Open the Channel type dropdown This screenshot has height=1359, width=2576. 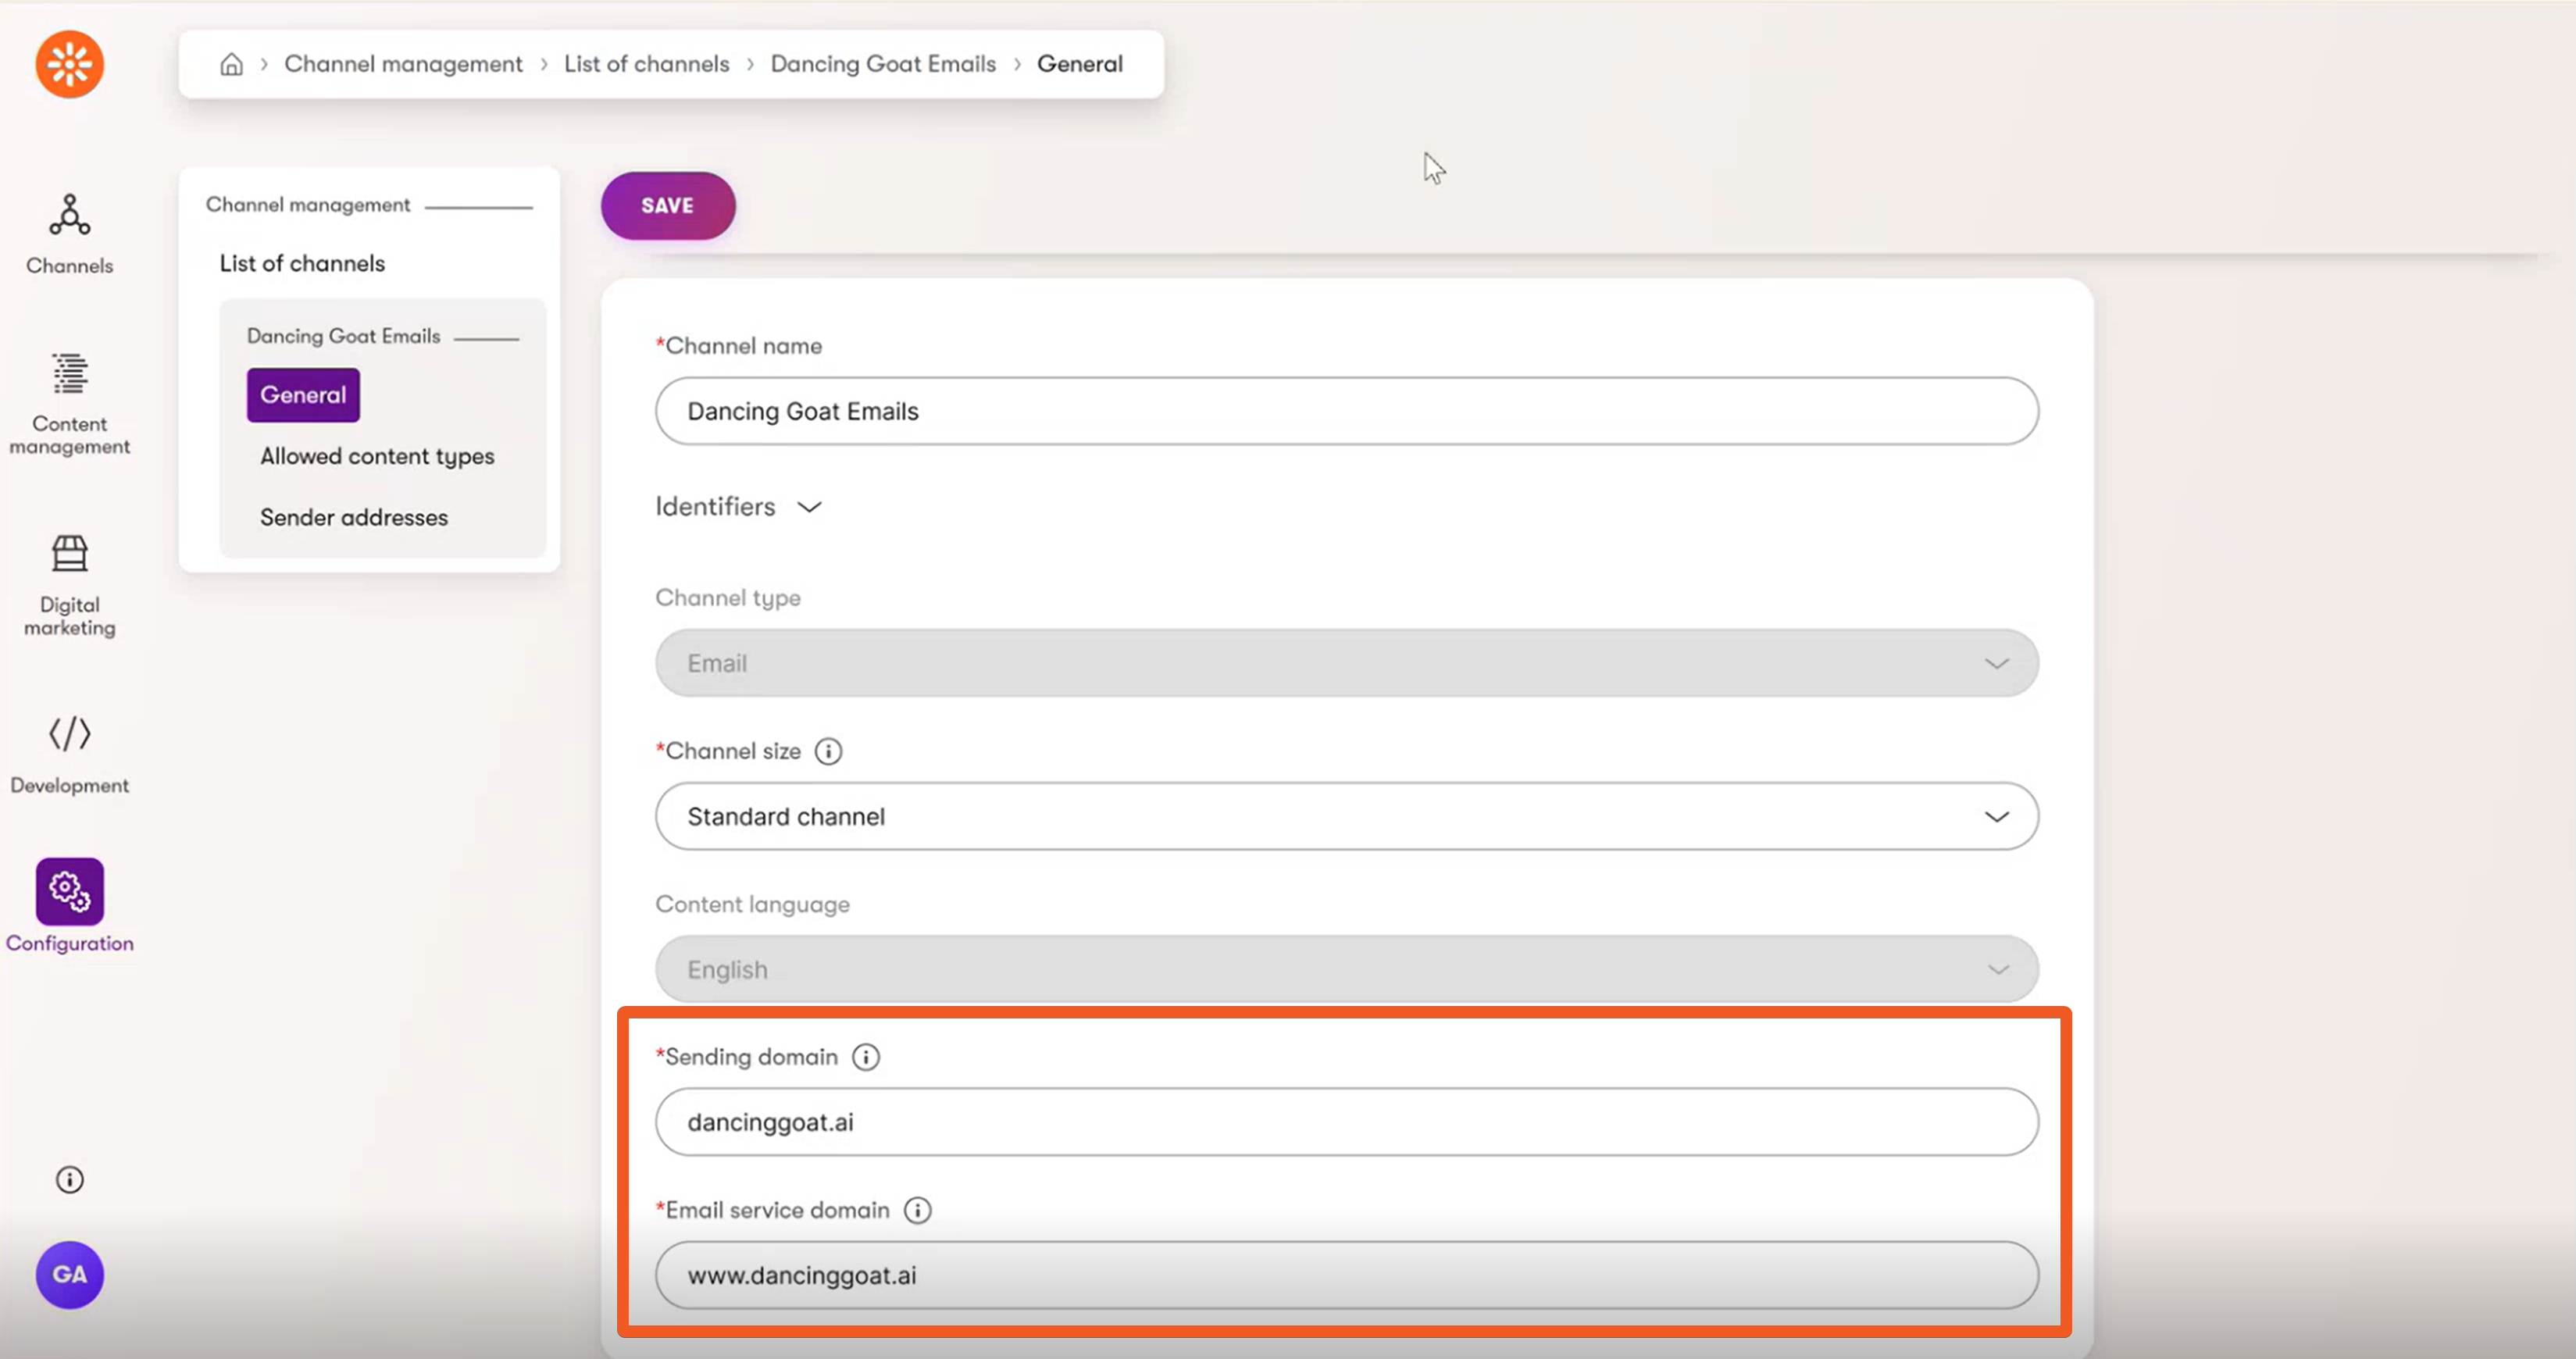(1346, 663)
